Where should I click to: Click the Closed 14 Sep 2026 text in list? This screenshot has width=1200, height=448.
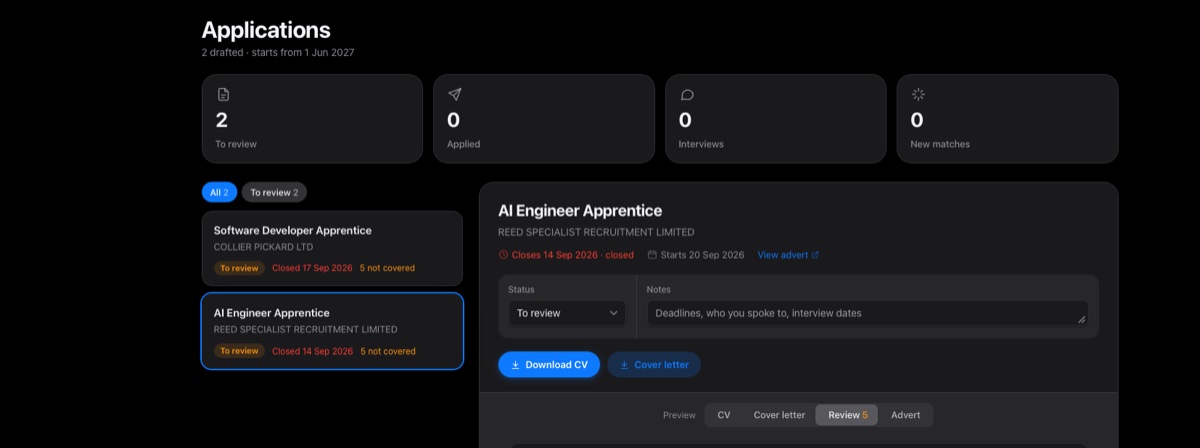[x=312, y=351]
